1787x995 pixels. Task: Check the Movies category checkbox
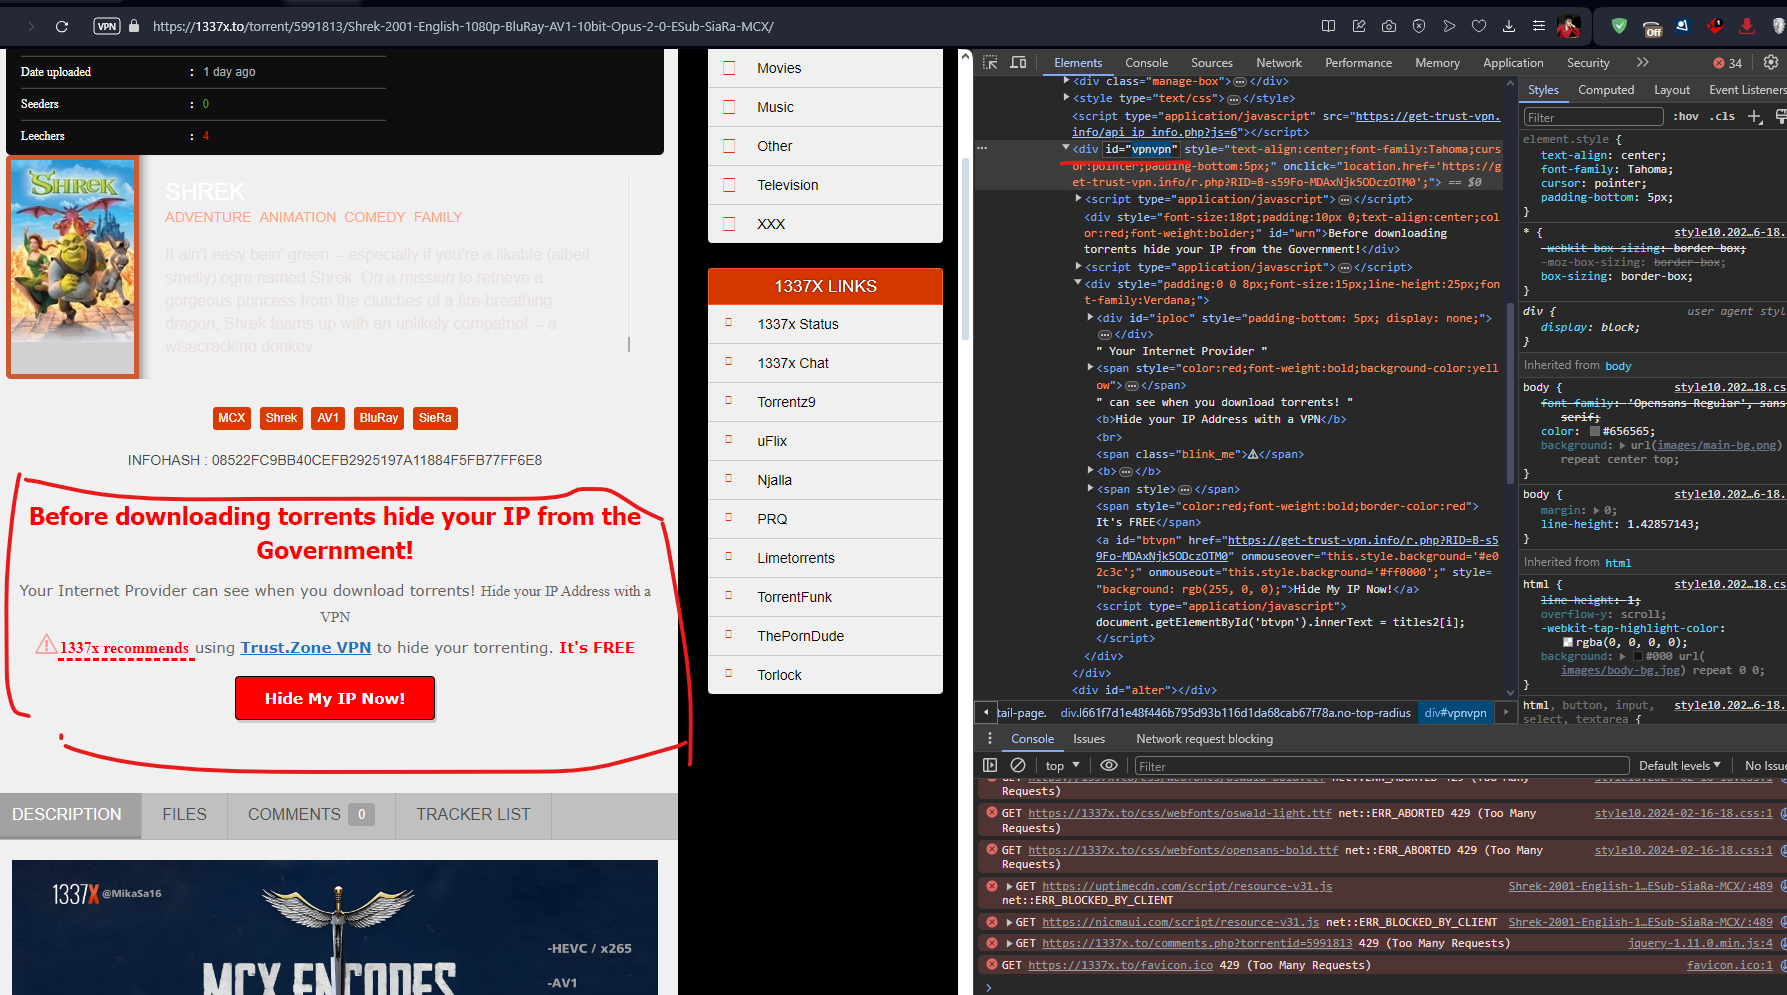pyautogui.click(x=729, y=68)
